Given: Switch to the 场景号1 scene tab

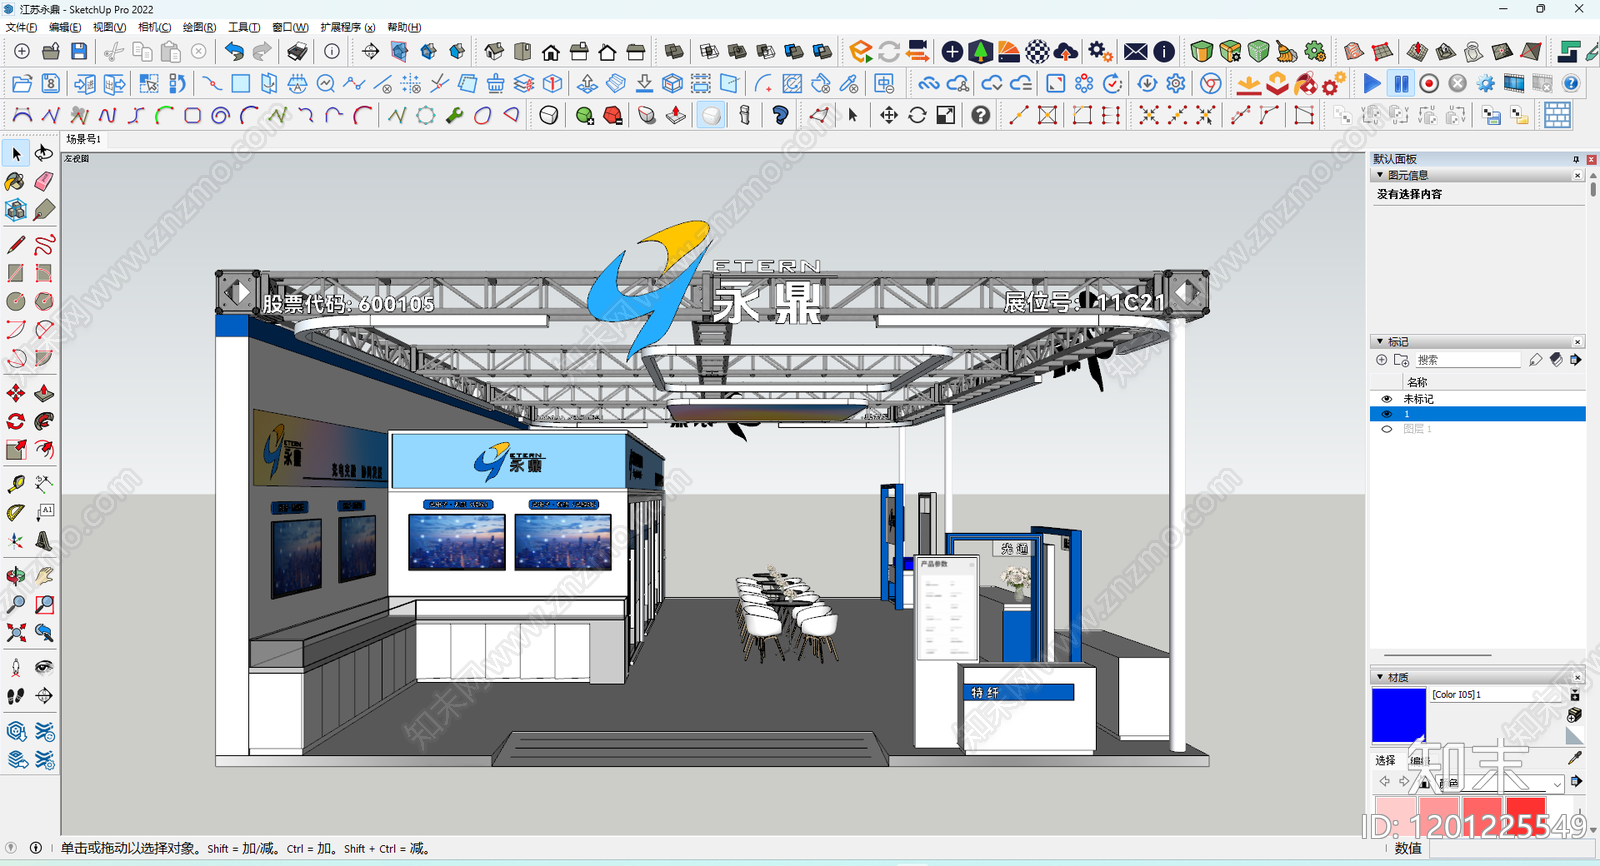Looking at the screenshot, I should click(84, 139).
